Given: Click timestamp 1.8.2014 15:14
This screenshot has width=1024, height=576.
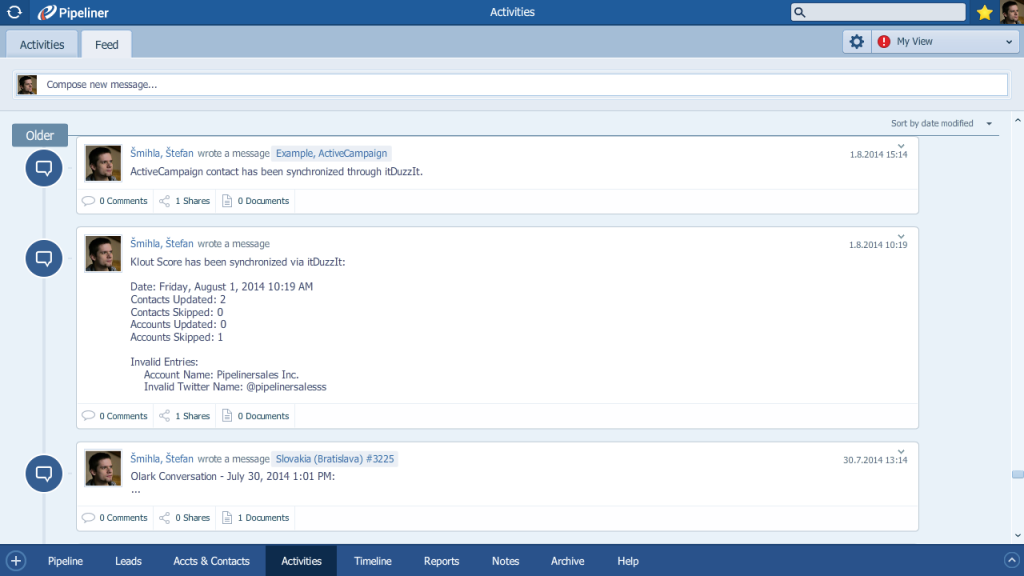Looking at the screenshot, I should (x=878, y=155).
